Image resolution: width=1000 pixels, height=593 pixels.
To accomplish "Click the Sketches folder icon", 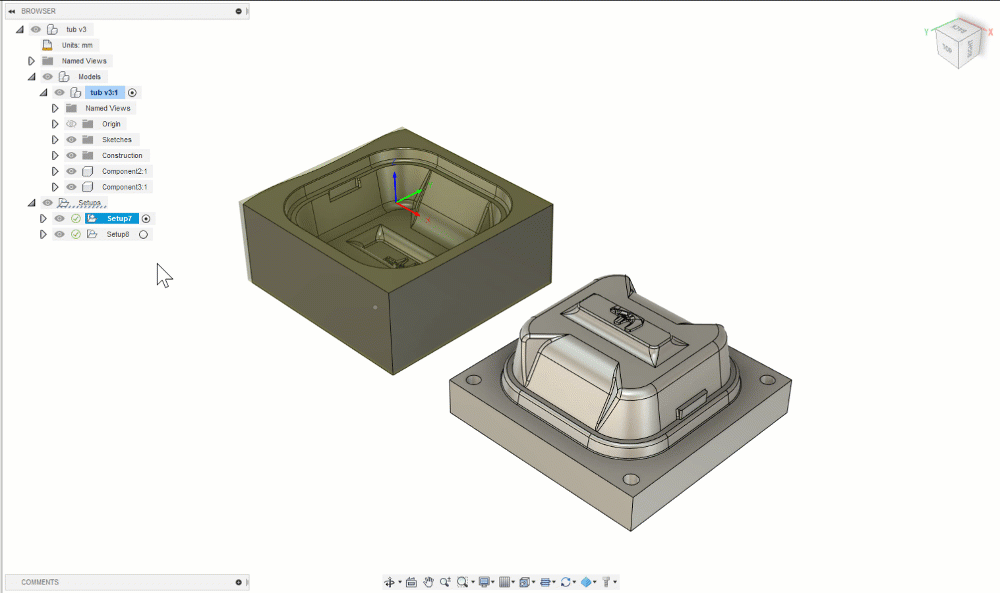I will (88, 140).
